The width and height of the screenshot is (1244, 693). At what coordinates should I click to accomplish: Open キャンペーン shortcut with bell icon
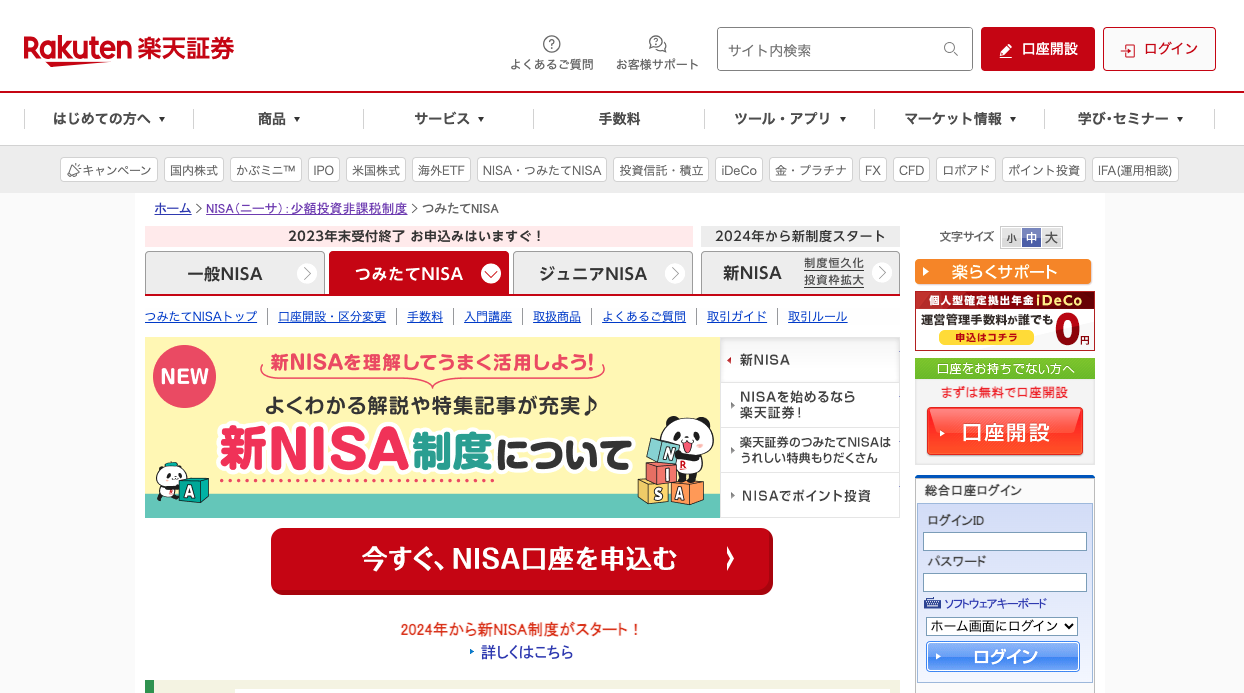tap(109, 170)
